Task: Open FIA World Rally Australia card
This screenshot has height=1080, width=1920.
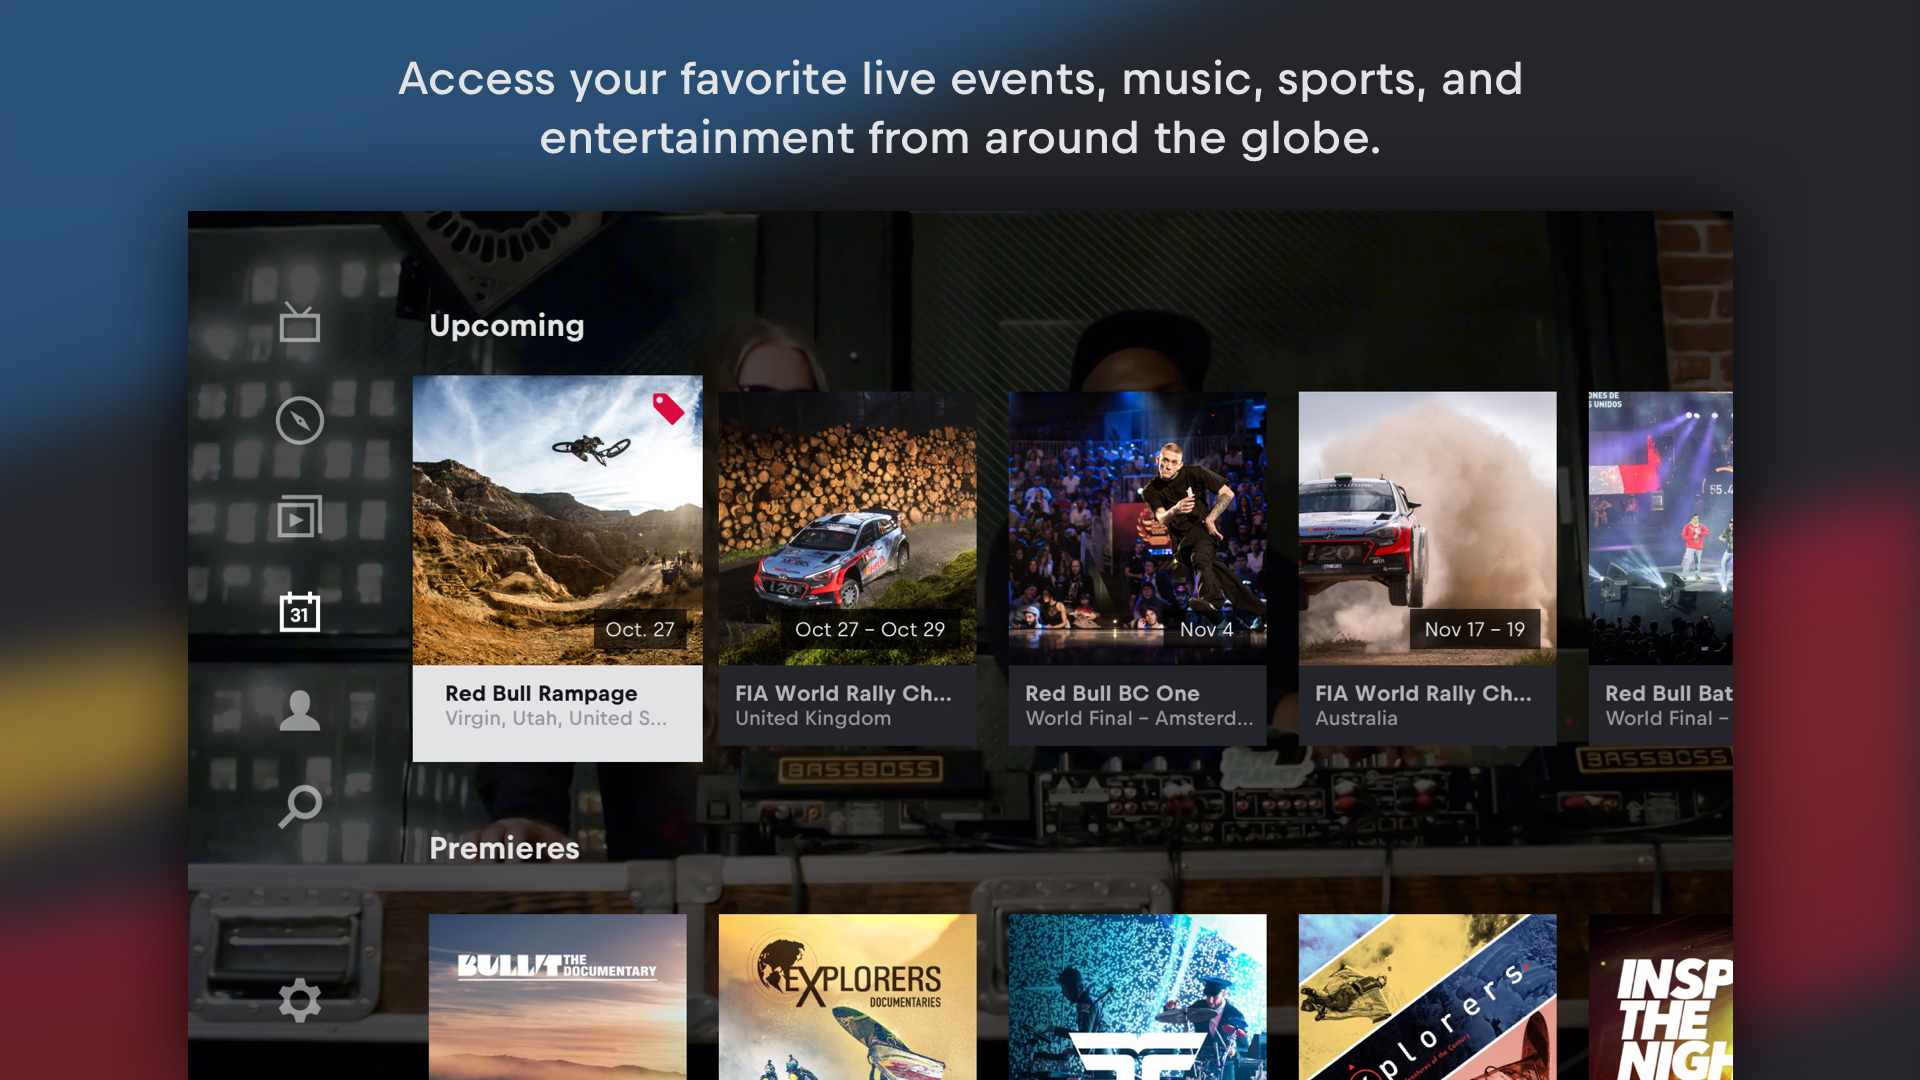Action: (x=1427, y=568)
